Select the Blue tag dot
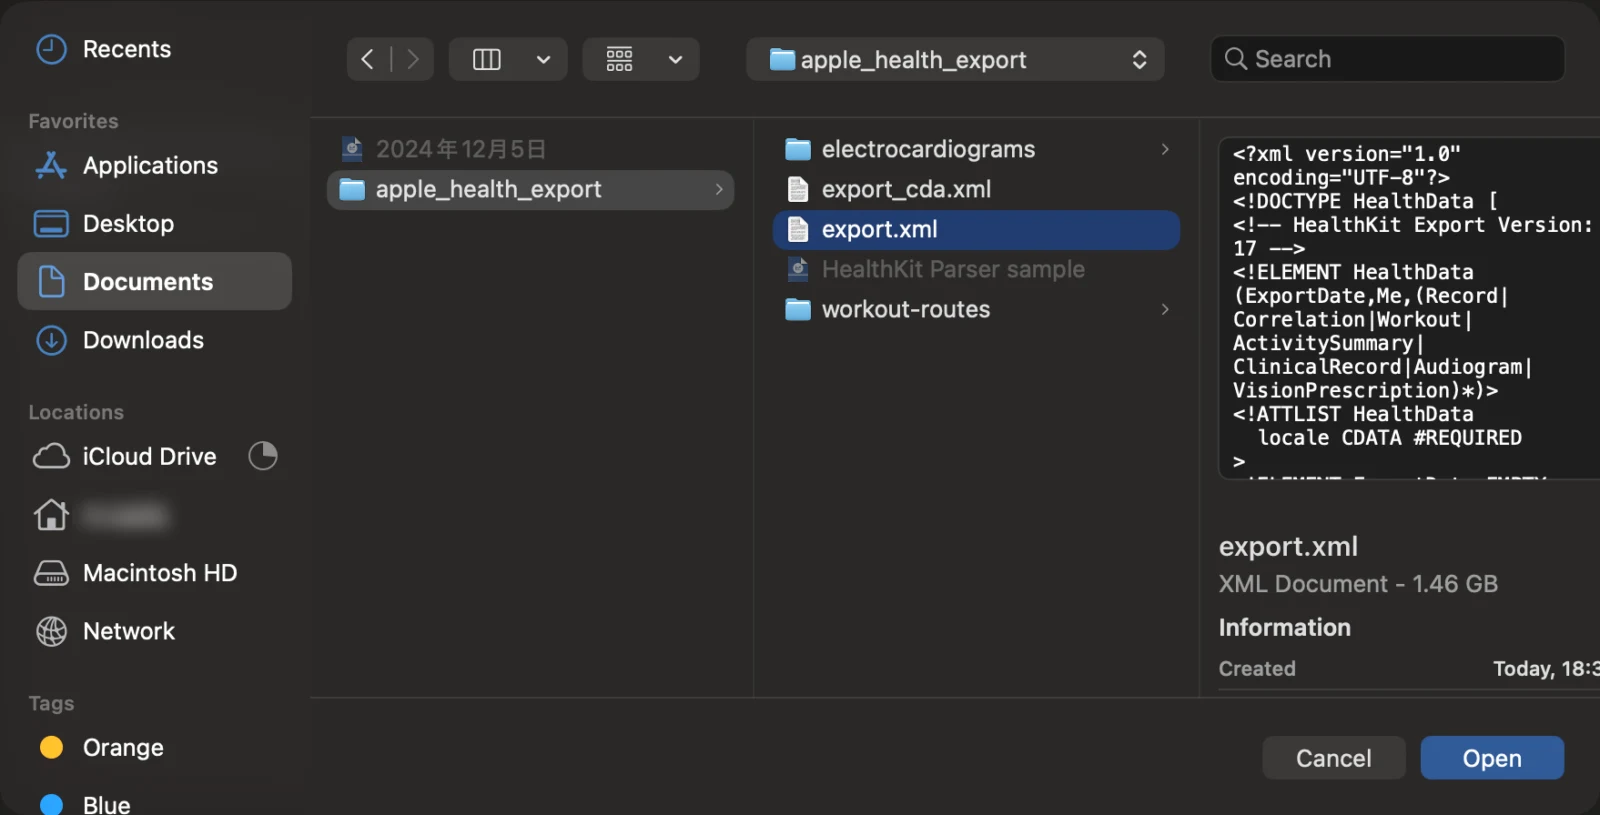1600x815 pixels. click(51, 804)
